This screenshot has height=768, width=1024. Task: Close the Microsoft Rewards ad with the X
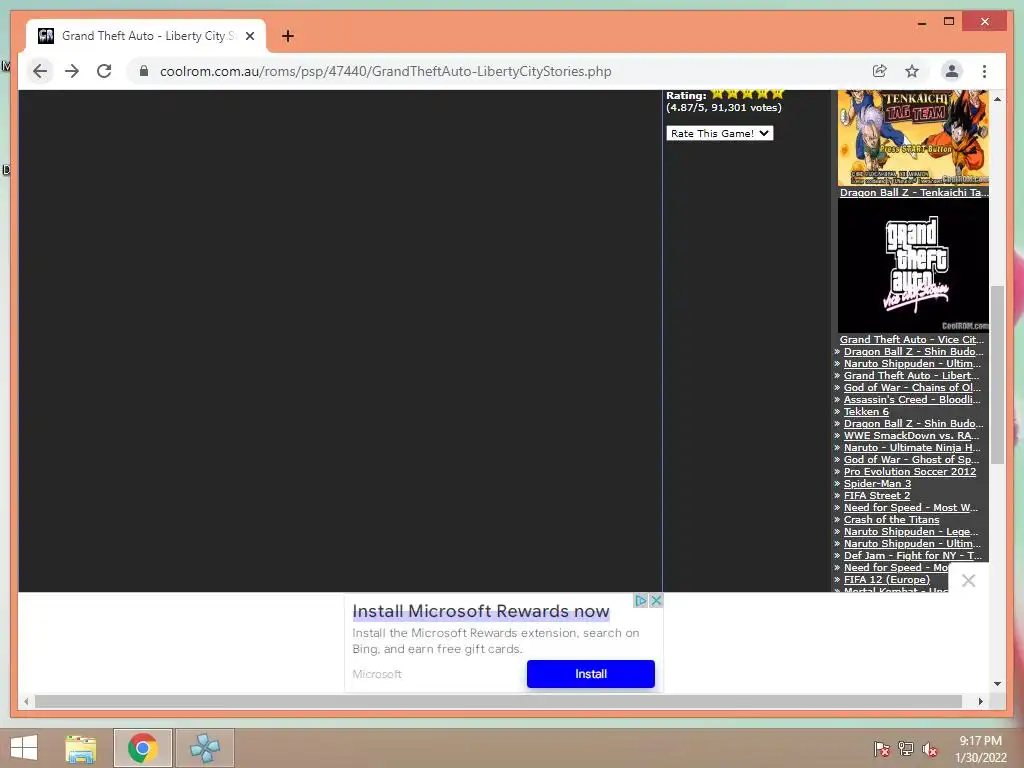pos(656,600)
